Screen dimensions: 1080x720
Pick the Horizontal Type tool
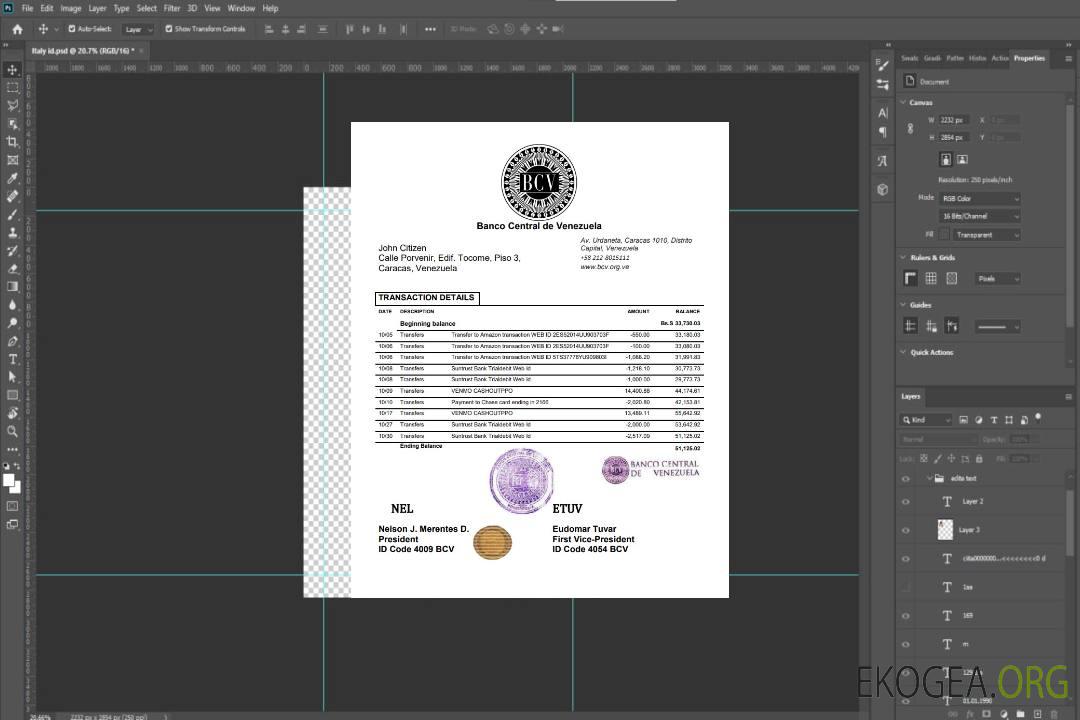point(13,359)
